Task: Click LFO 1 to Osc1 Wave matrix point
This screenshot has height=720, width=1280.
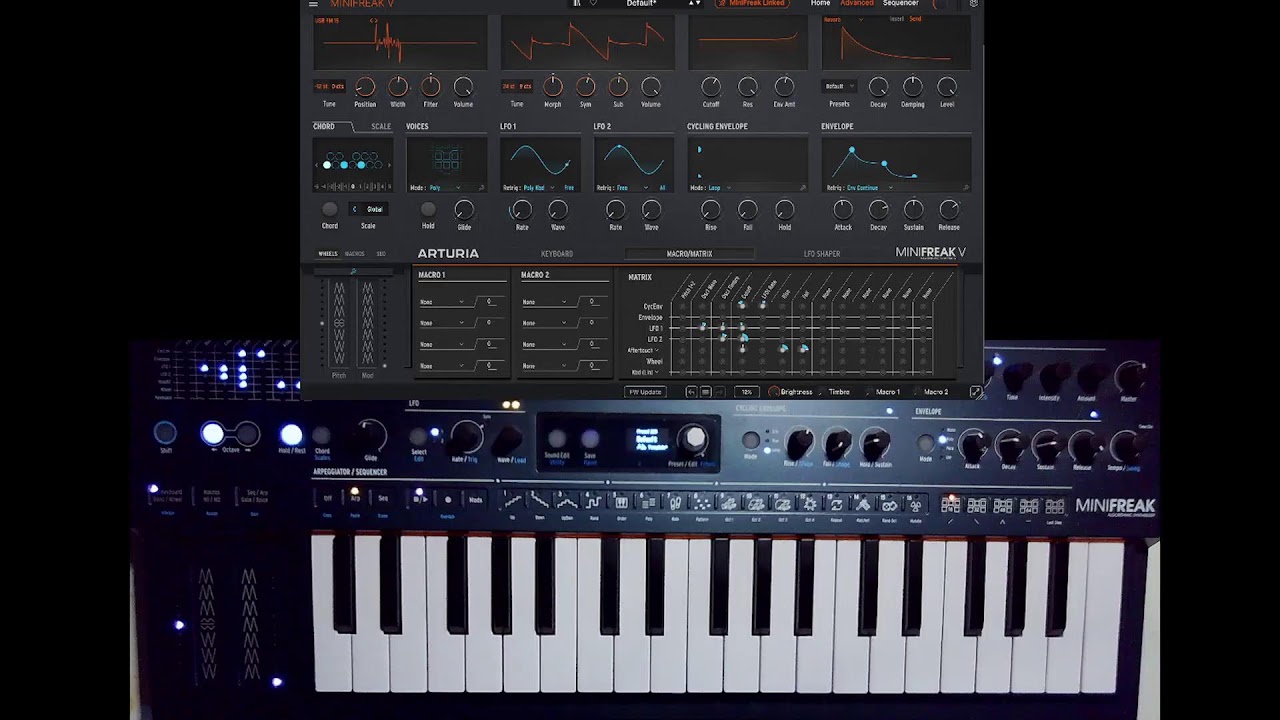Action: coord(702,328)
